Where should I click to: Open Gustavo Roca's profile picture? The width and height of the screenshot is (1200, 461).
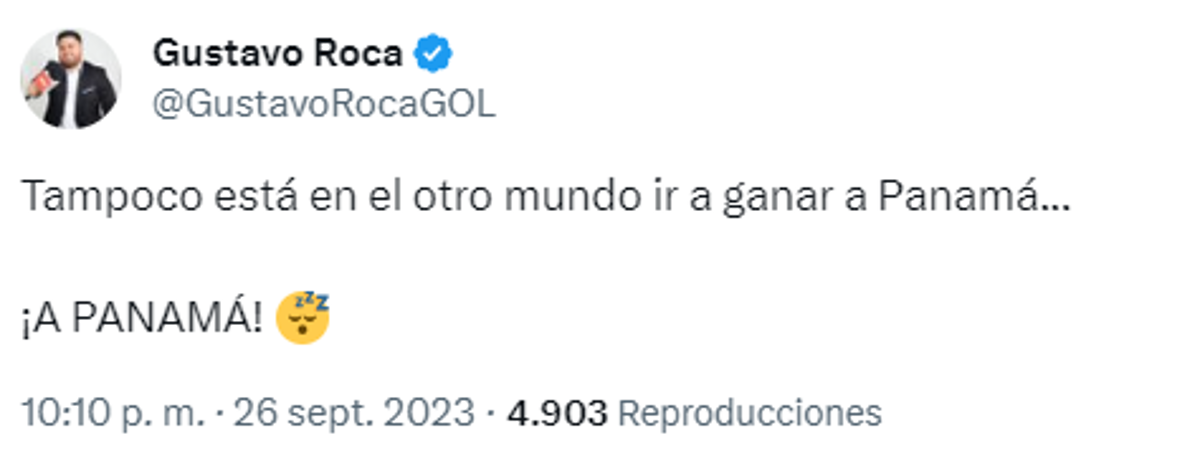pyautogui.click(x=70, y=79)
